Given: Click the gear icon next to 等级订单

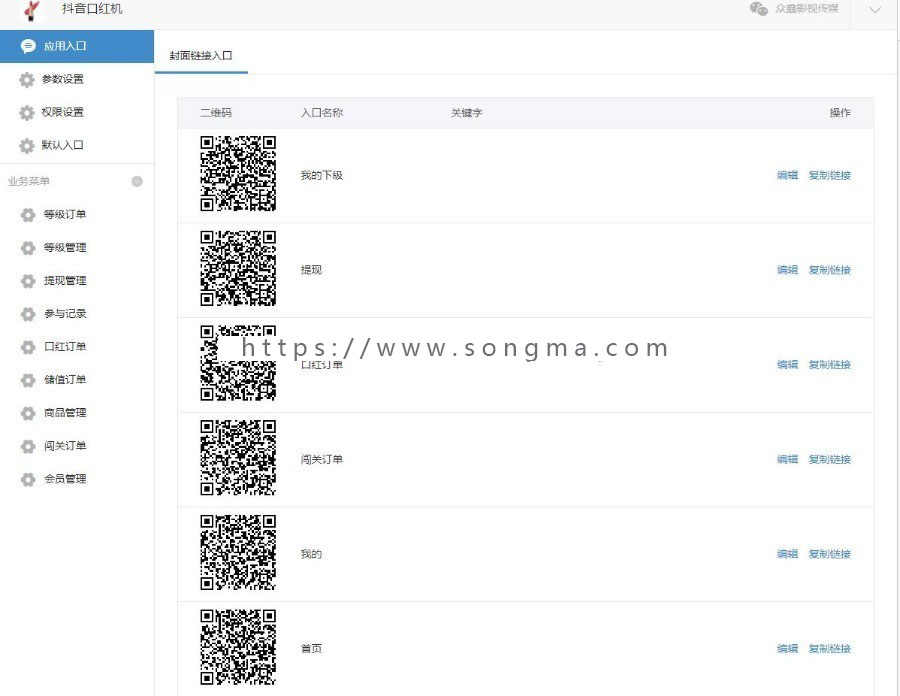Looking at the screenshot, I should pos(28,215).
